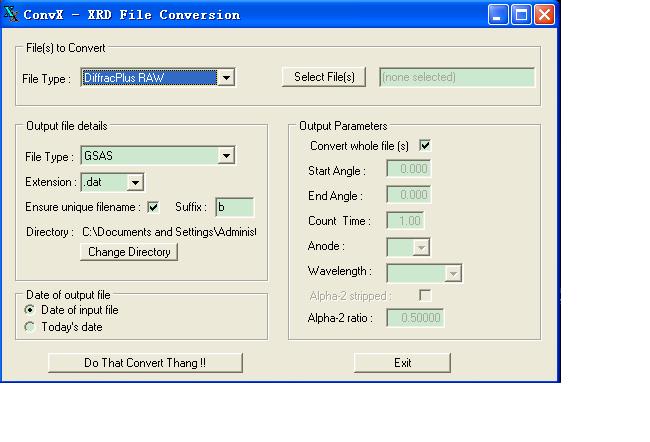This screenshot has height=442, width=650.
Task: Select the Today's date radio button
Action: click(x=29, y=327)
